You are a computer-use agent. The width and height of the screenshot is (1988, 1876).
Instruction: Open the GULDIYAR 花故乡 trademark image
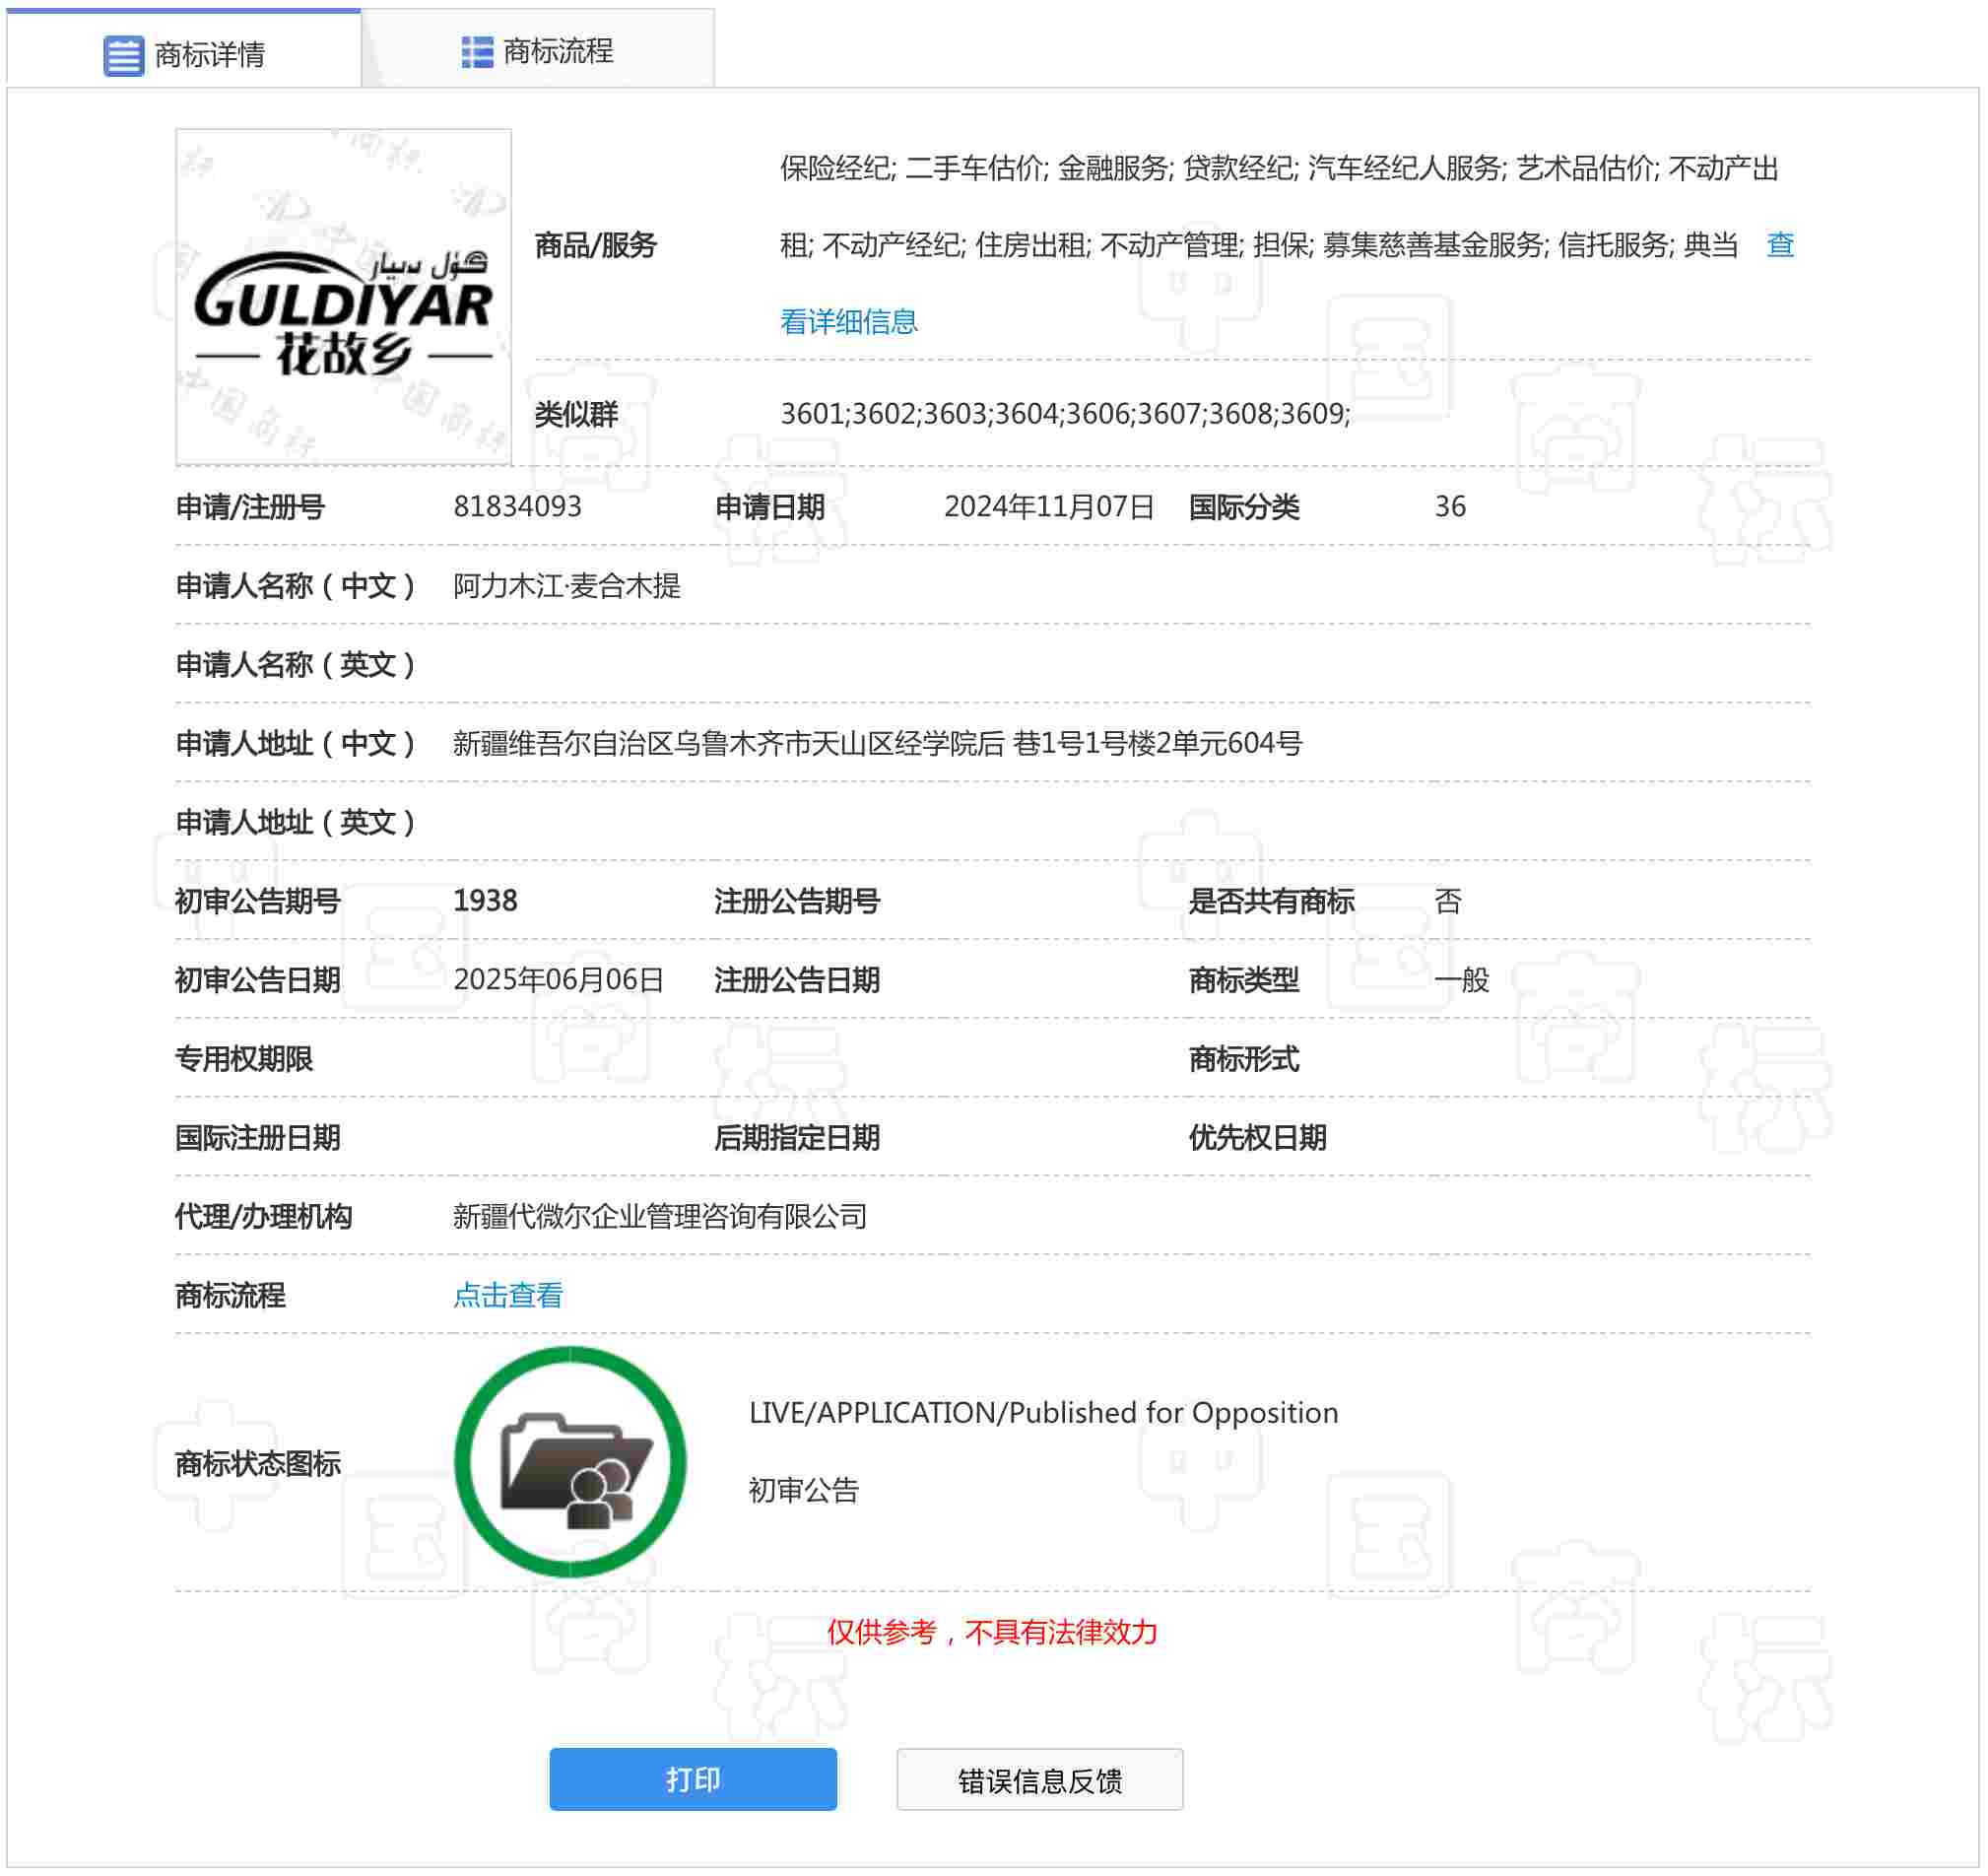point(343,297)
